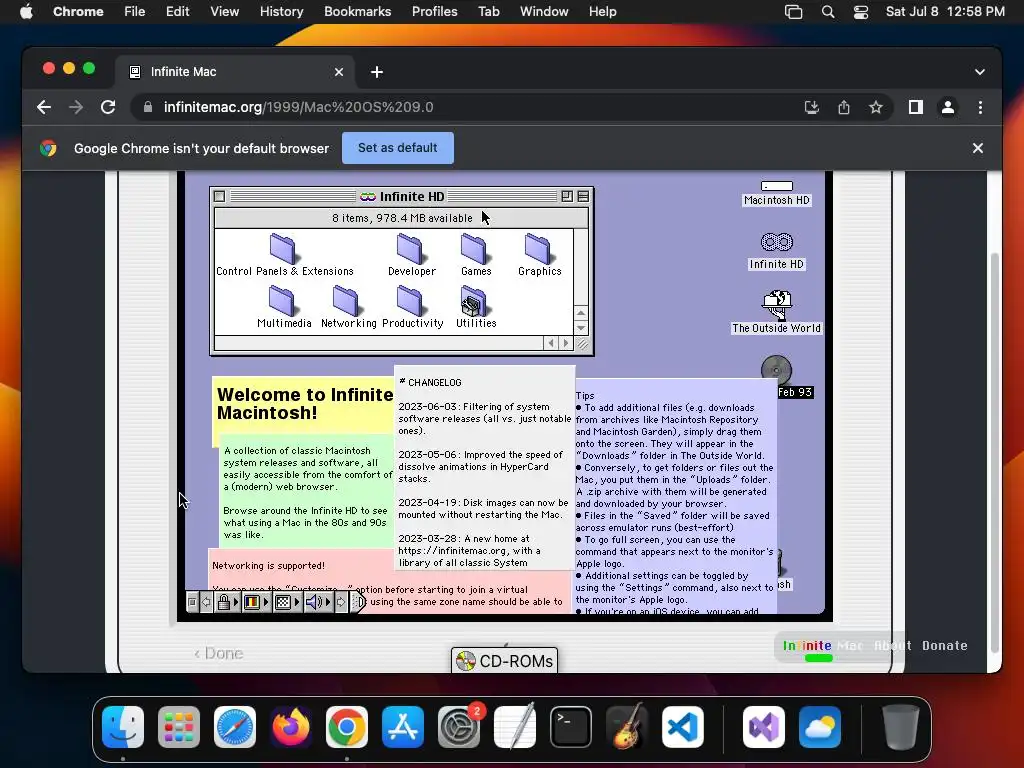Screen dimensions: 1024x768
Task: Open Spotlight search in menu bar
Action: point(827,12)
